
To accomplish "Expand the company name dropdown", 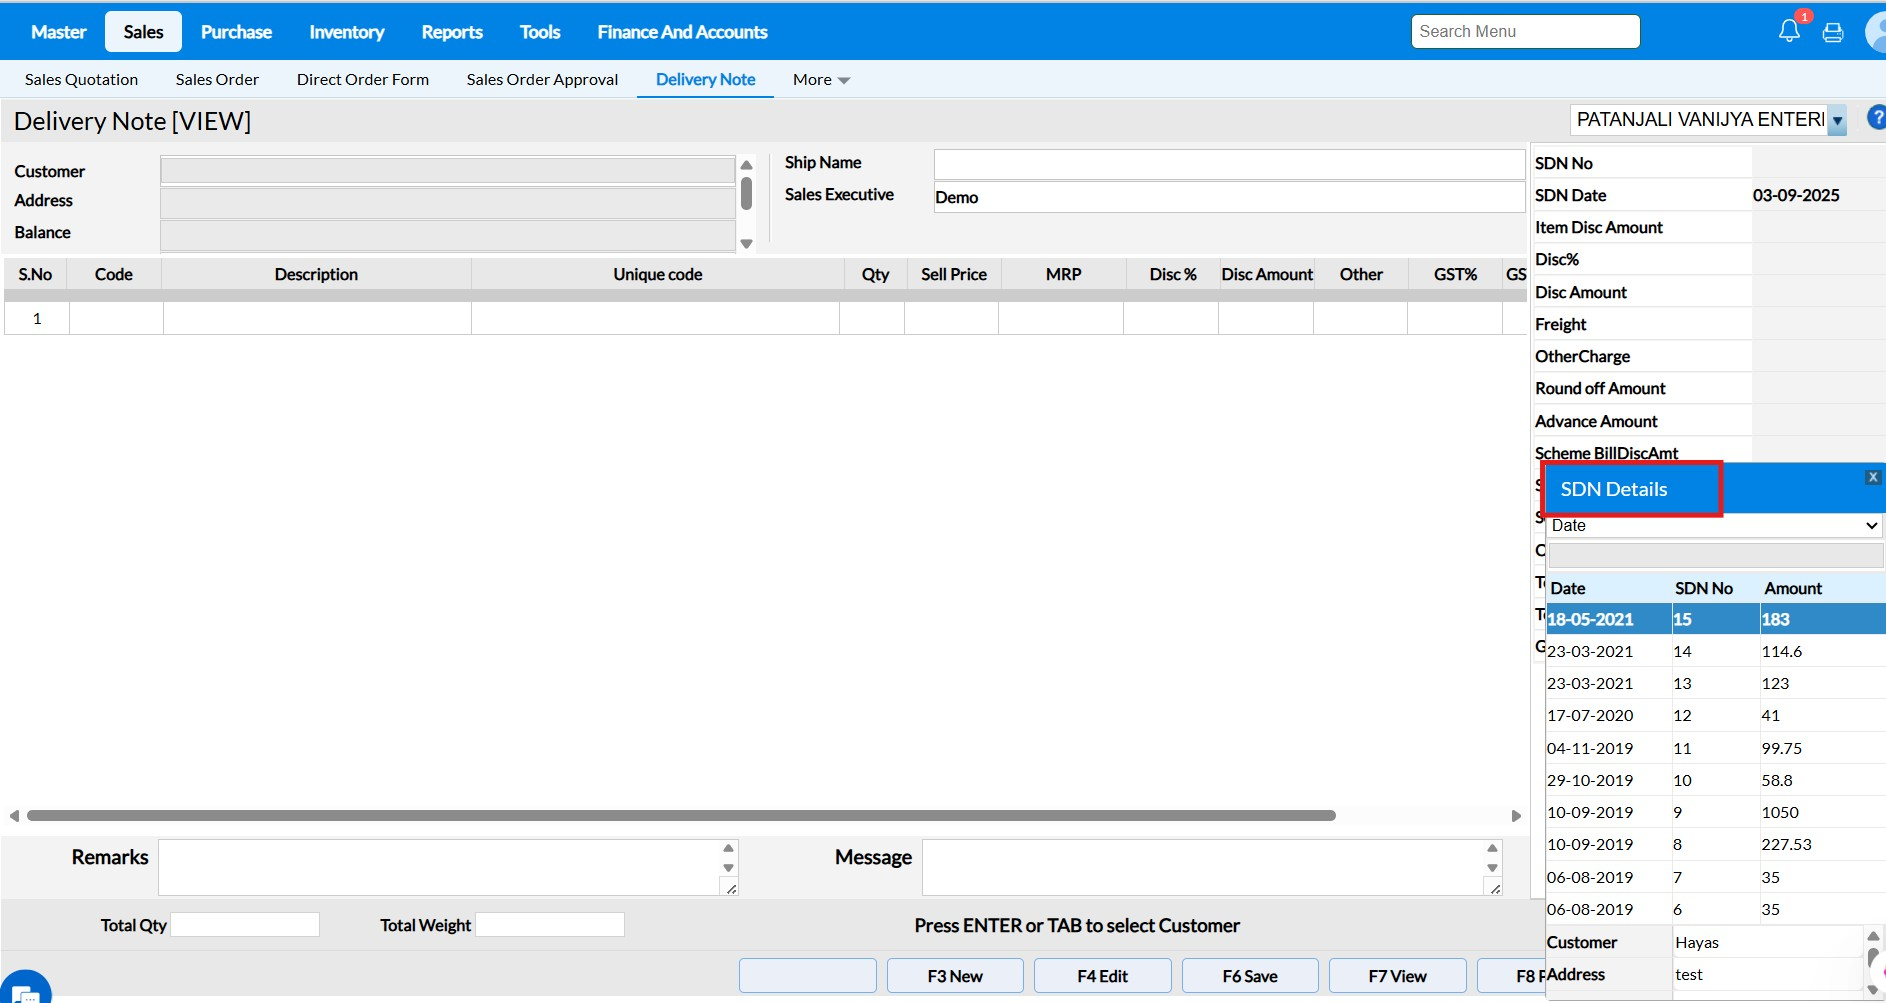I will click(1837, 120).
